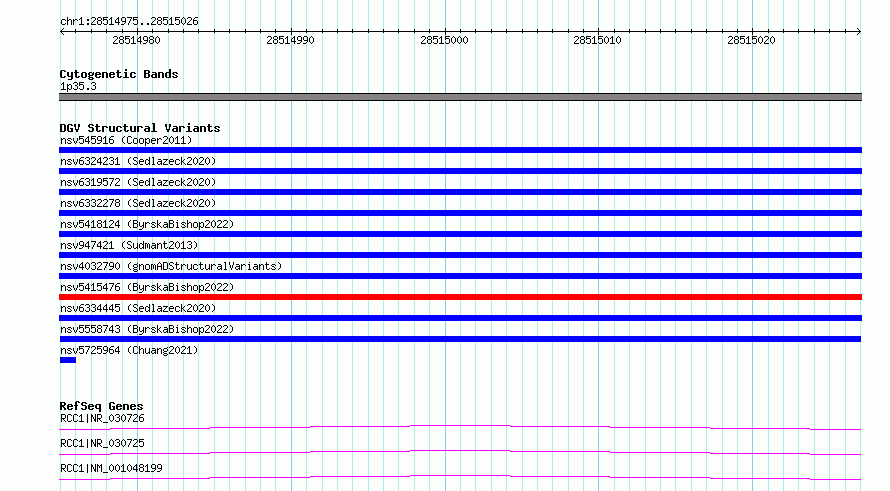Open the nsv5418124 (ByrskaBishop2022) label

pos(147,224)
